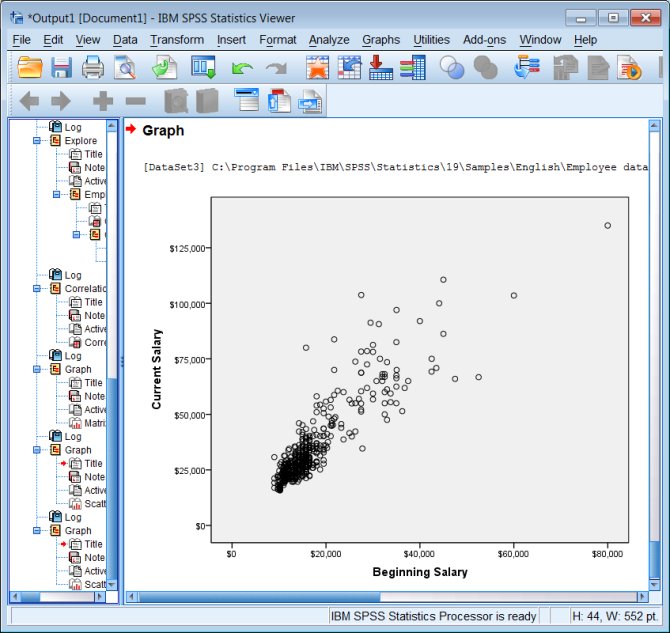Viewport: 670px width, 633px height.
Task: Click the Current Salary axis label
Action: (x=157, y=369)
